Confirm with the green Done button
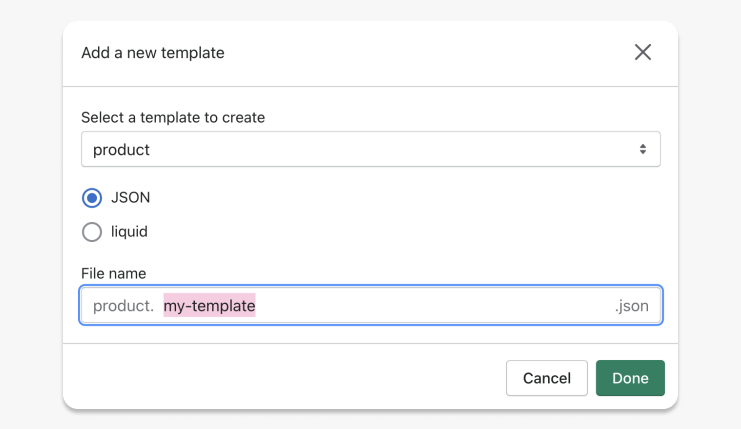This screenshot has width=741, height=429. pos(630,378)
